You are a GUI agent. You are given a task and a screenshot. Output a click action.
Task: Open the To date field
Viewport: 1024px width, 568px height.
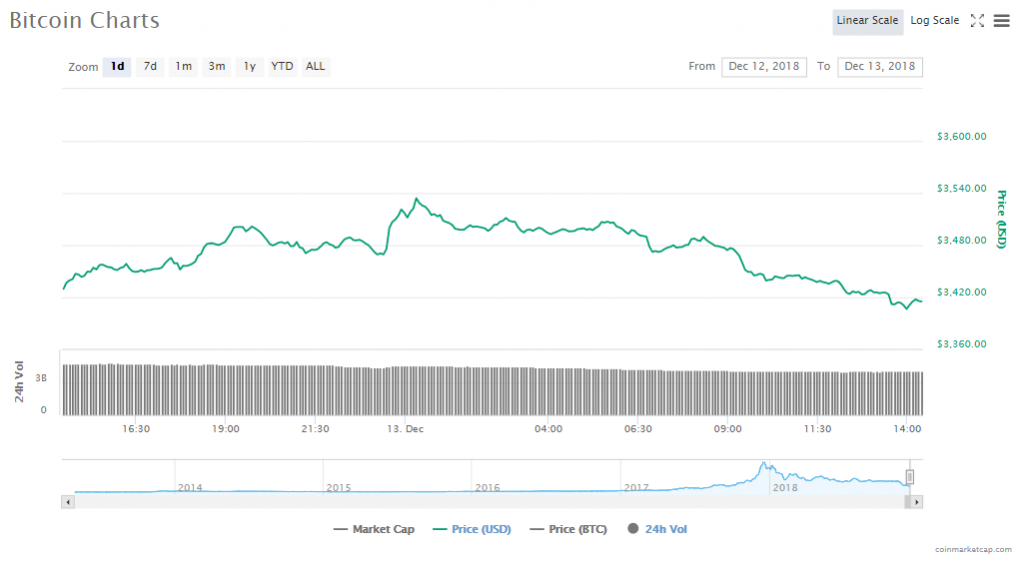[879, 67]
